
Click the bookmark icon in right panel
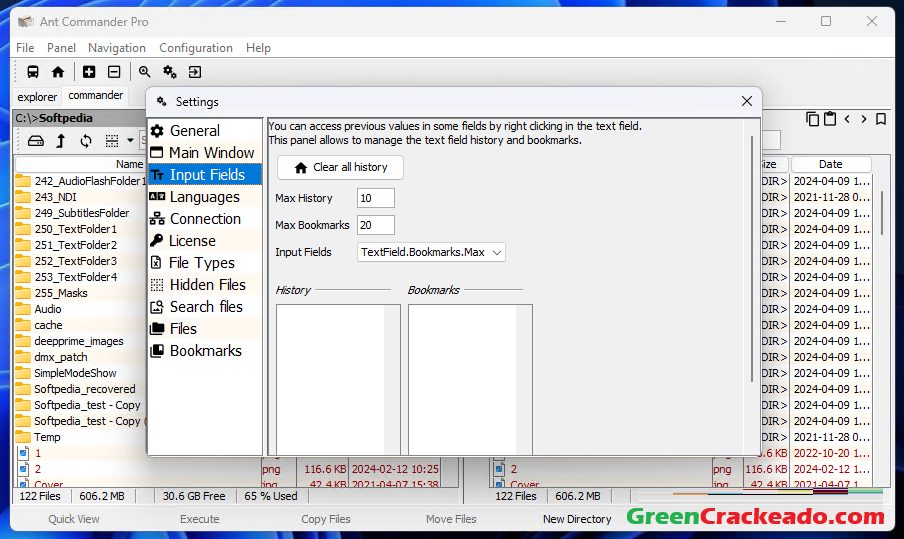(881, 119)
